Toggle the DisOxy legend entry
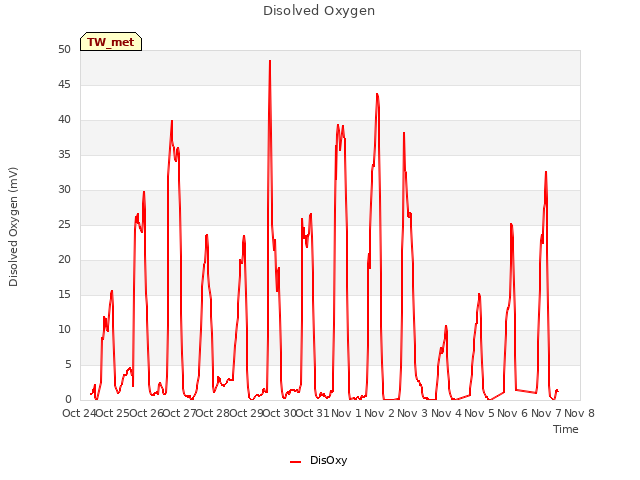Screen dimensions: 640x480 (x=318, y=460)
